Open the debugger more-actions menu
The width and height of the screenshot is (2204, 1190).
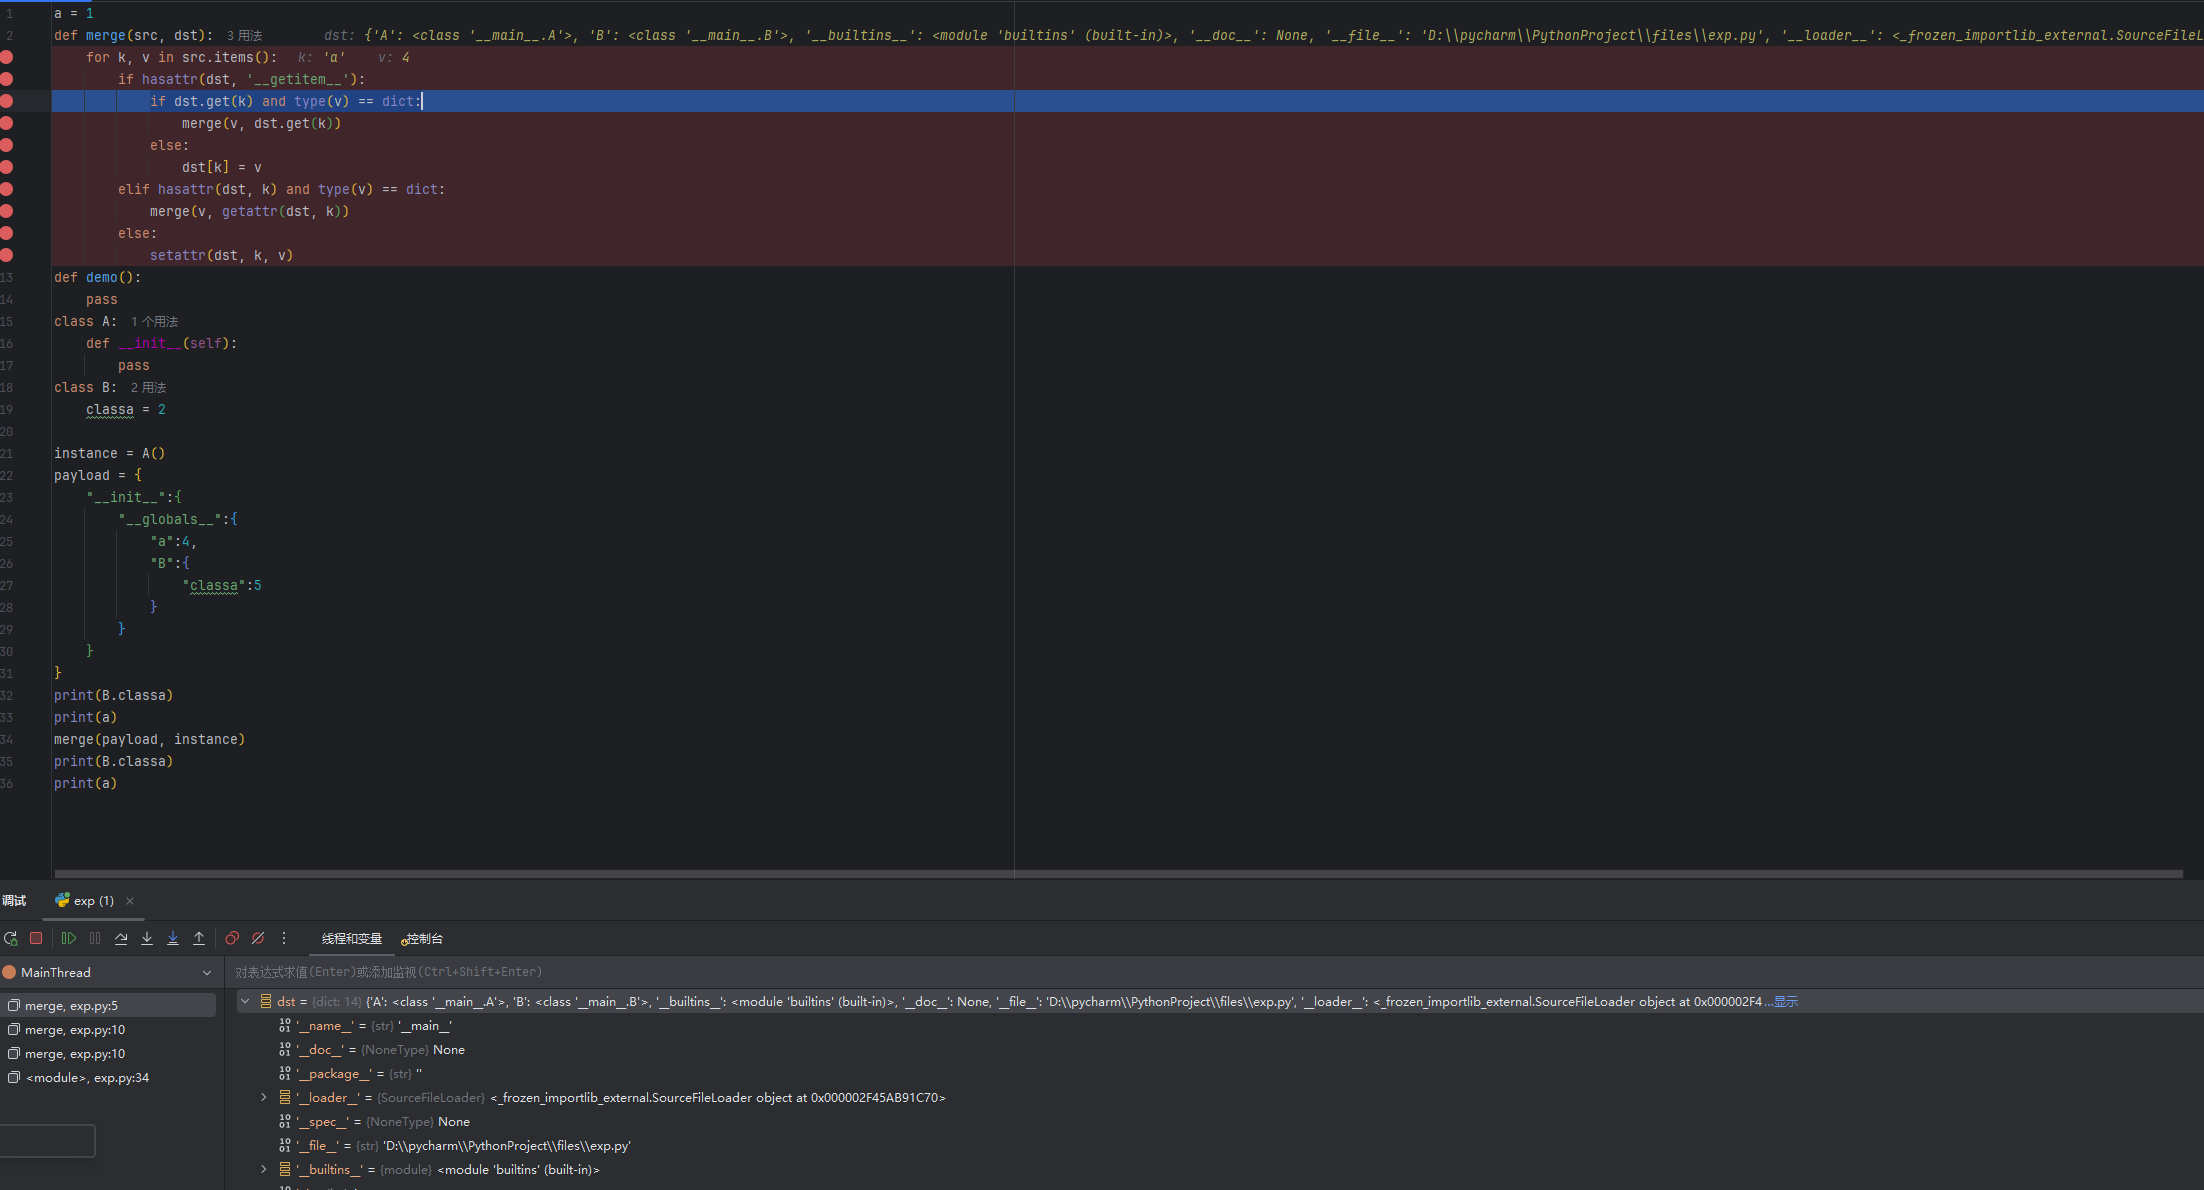(284, 938)
